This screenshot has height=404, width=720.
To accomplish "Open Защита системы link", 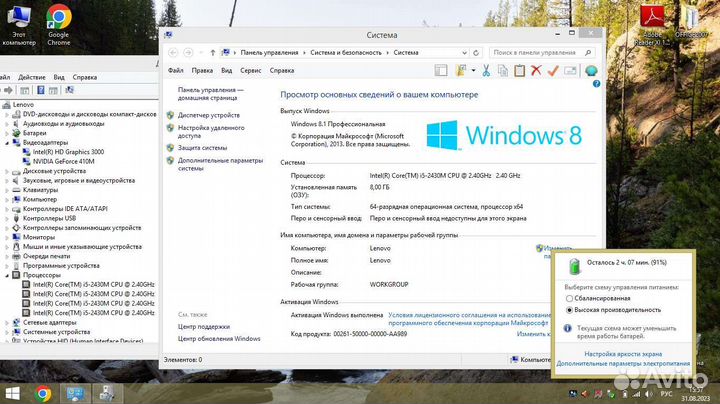I will (202, 148).
